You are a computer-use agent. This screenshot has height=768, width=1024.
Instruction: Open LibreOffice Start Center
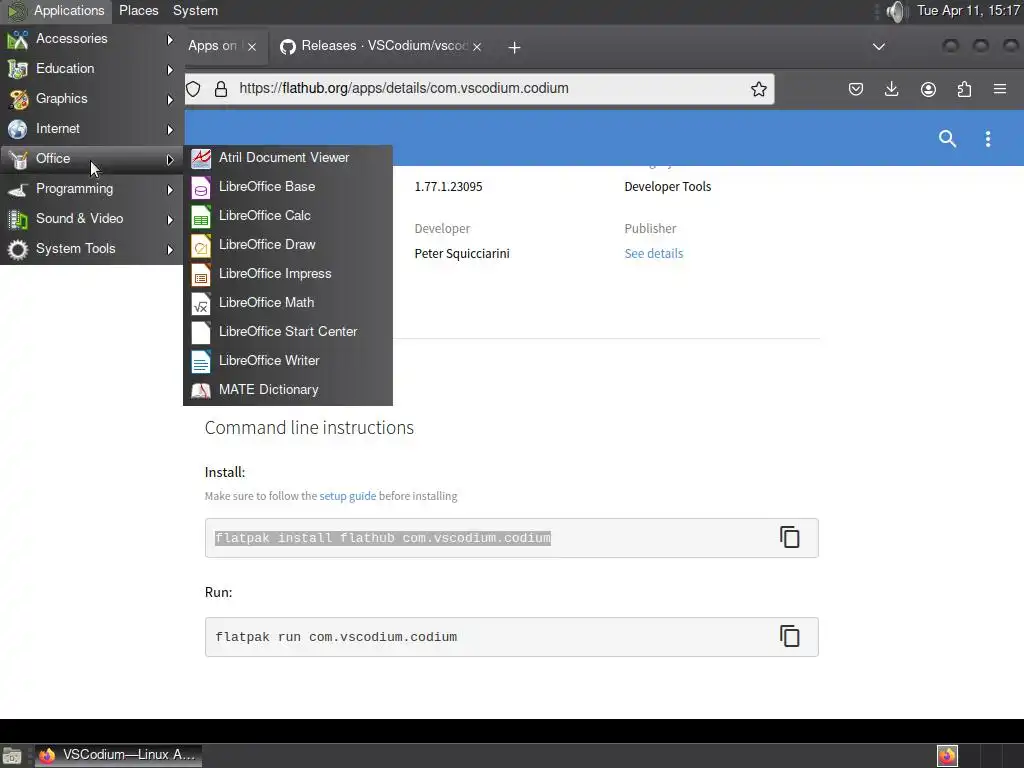coord(288,332)
